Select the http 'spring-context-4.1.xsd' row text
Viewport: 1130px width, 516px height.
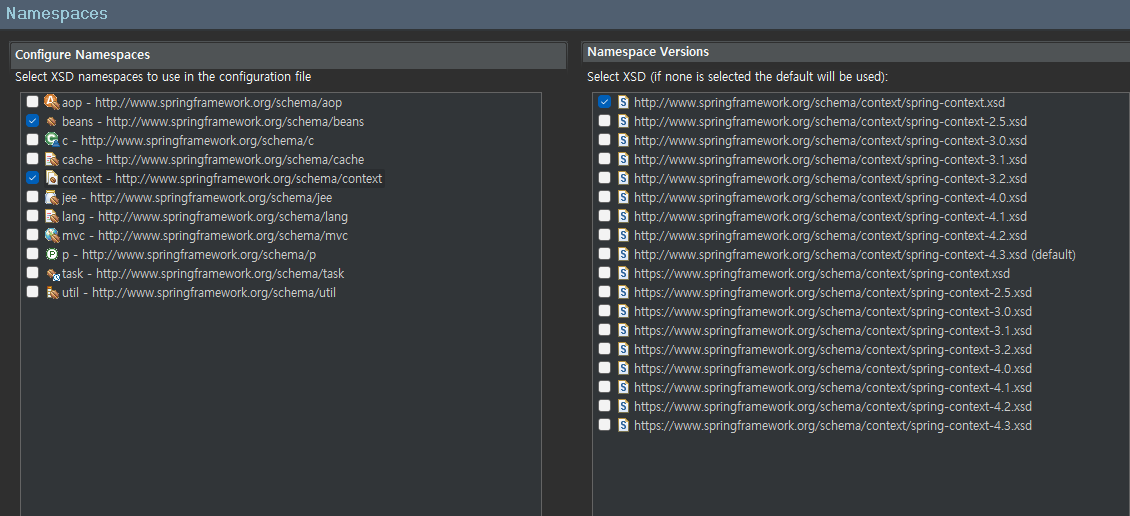point(830,217)
